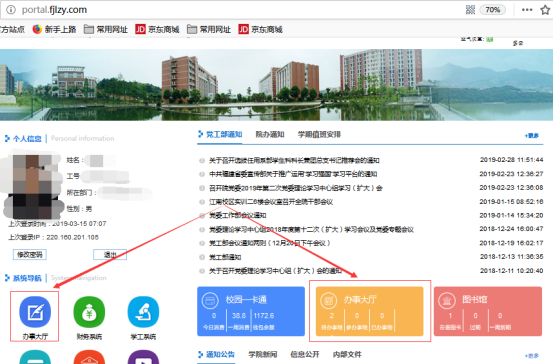Open the first 常用网址 bookmark folder
Image resolution: width=554 pixels, height=364 pixels.
pyautogui.click(x=106, y=29)
